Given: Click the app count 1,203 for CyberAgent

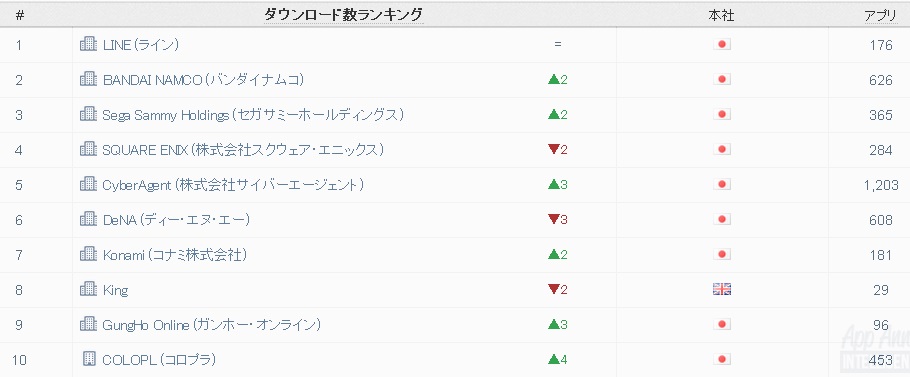Looking at the screenshot, I should coord(881,185).
